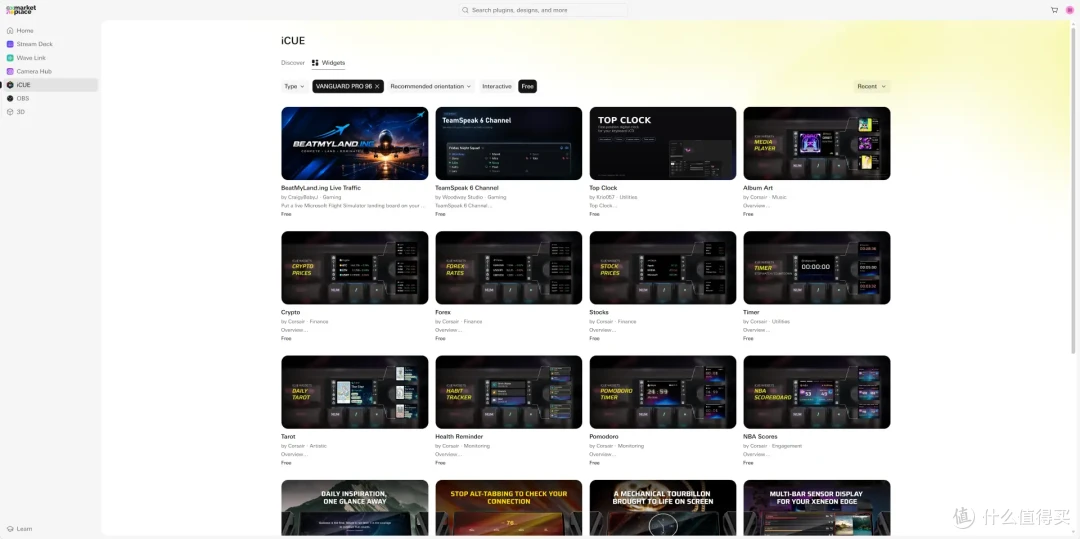Select Stream Deck label in sidebar
Image resolution: width=1080 pixels, height=539 pixels.
34,44
